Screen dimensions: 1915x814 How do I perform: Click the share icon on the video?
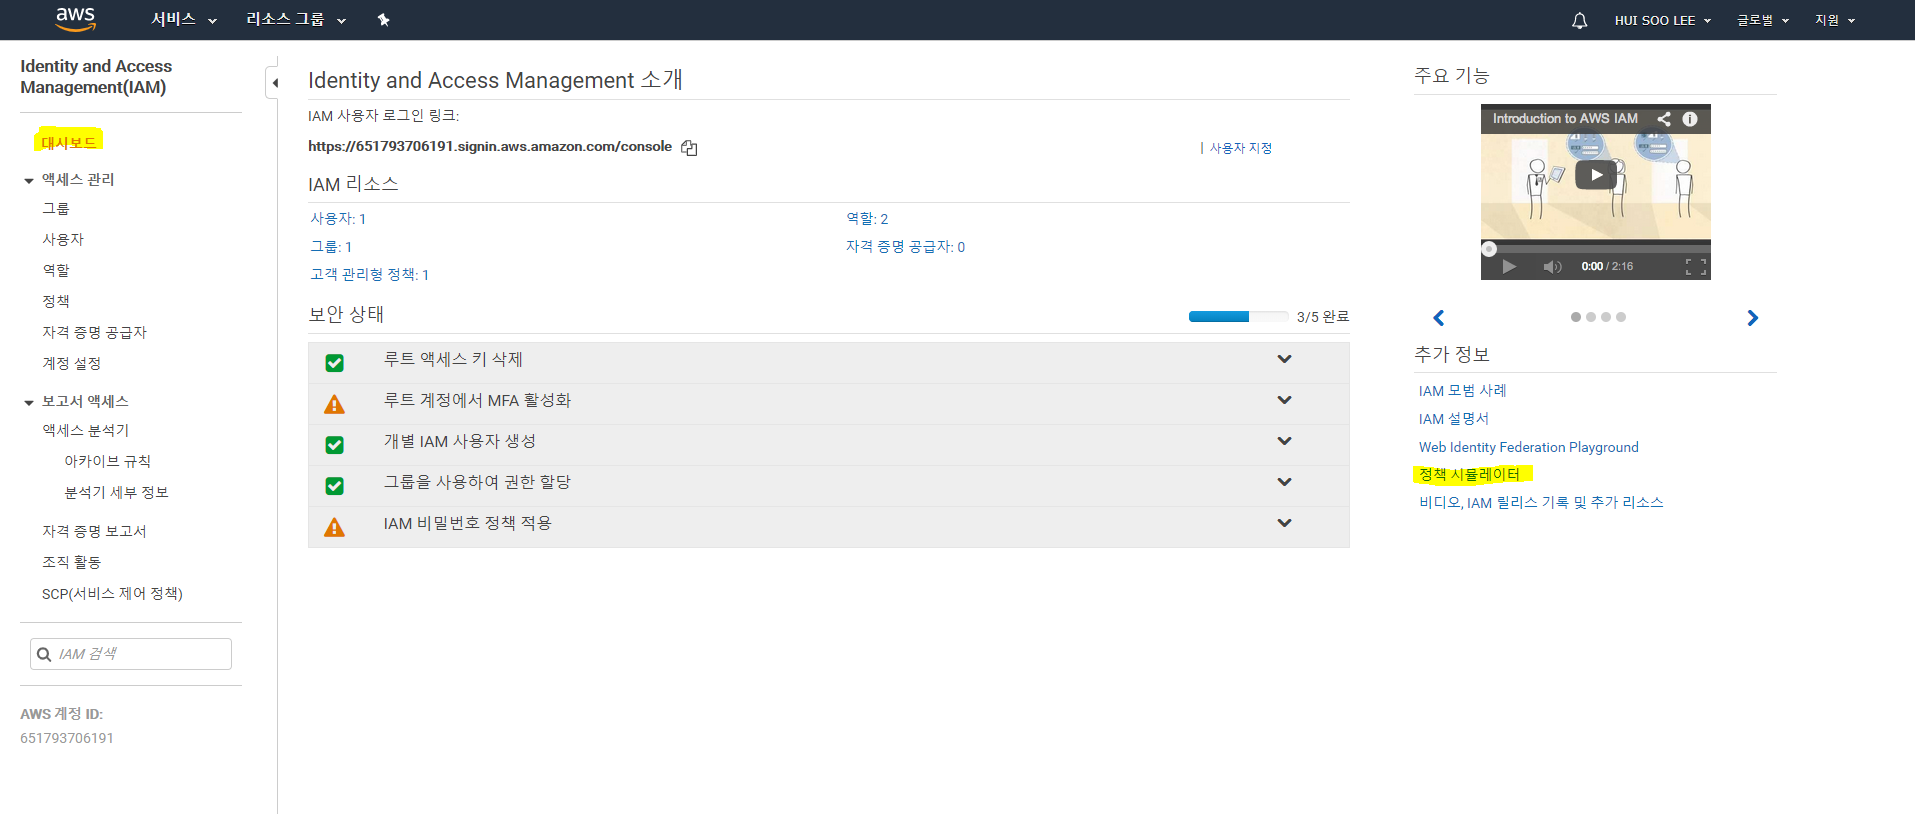tap(1664, 119)
